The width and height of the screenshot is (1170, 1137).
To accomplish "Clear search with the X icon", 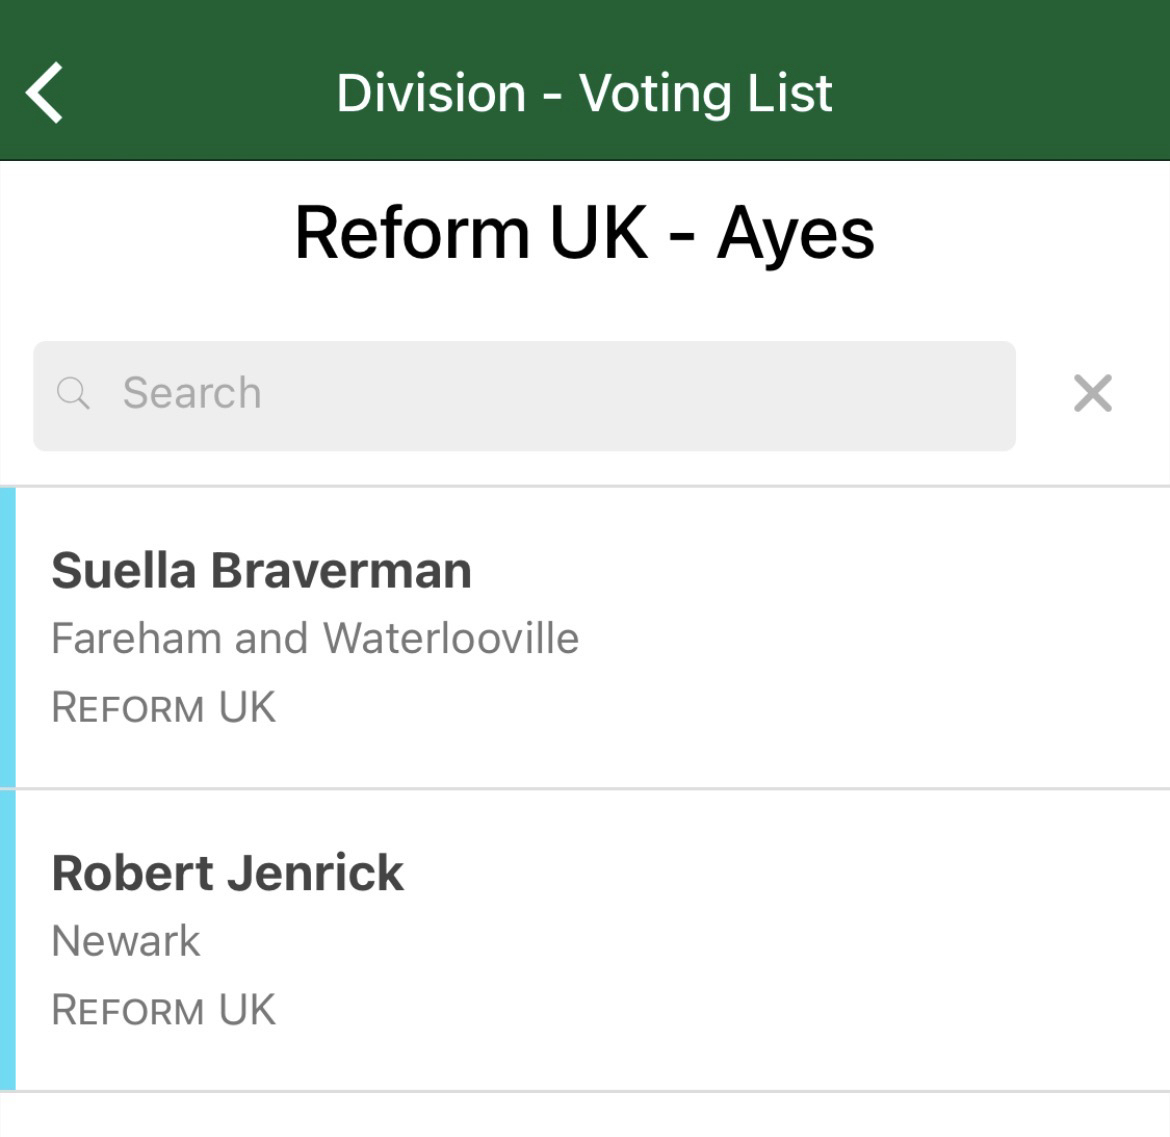I will [1092, 393].
